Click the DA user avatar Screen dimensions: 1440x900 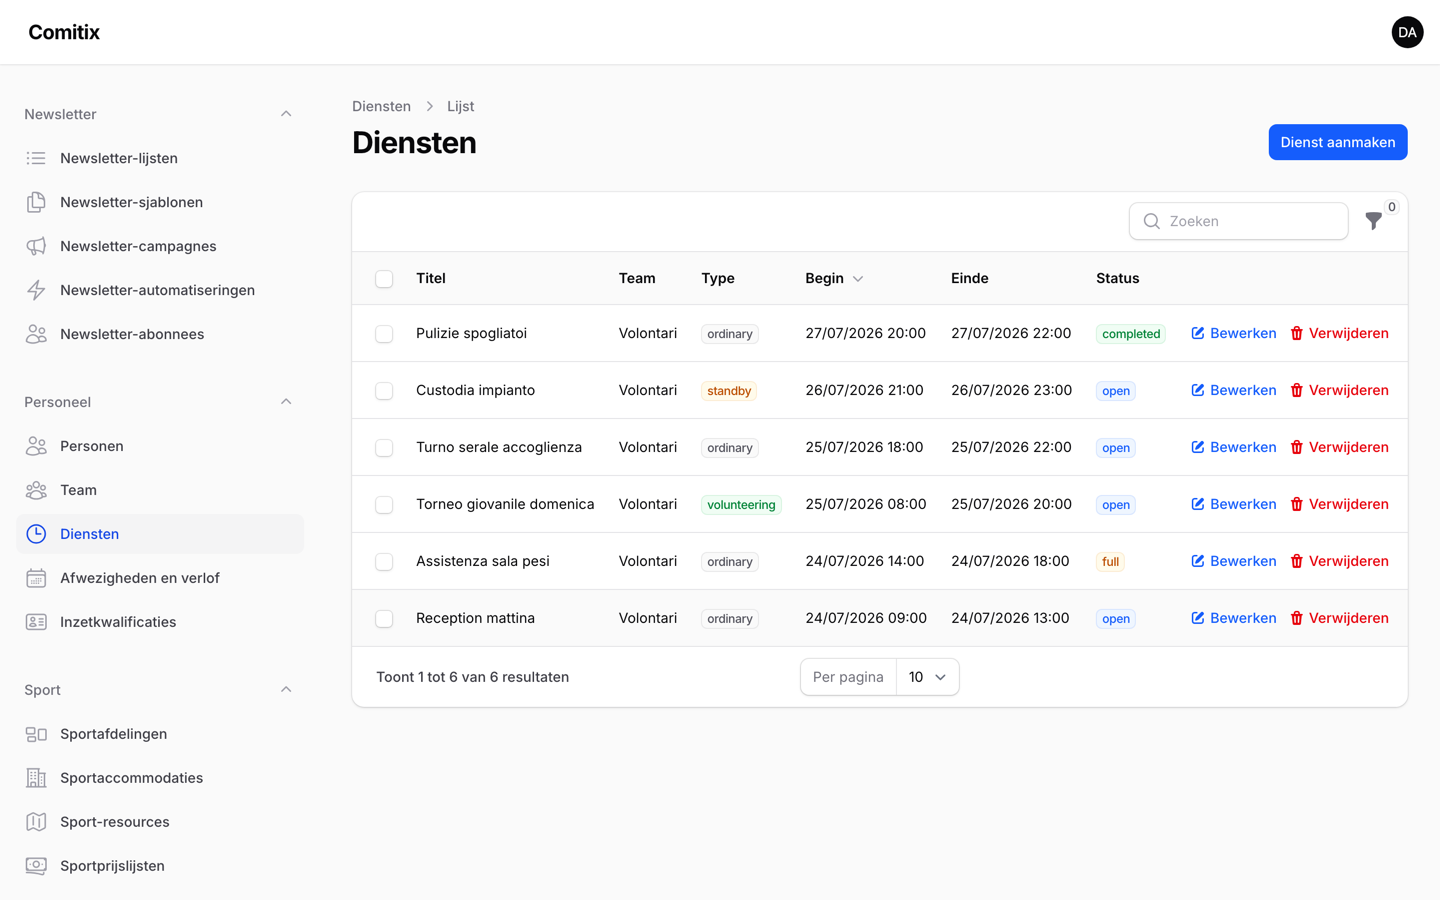1407,32
